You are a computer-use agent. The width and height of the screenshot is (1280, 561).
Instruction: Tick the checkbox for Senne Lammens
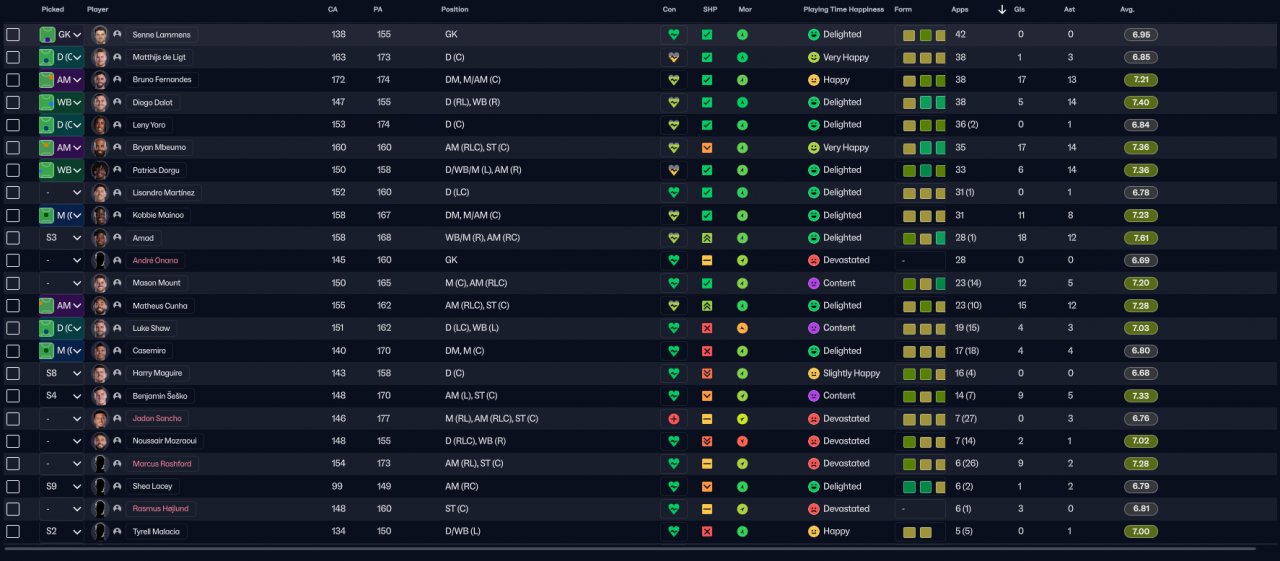[13, 34]
